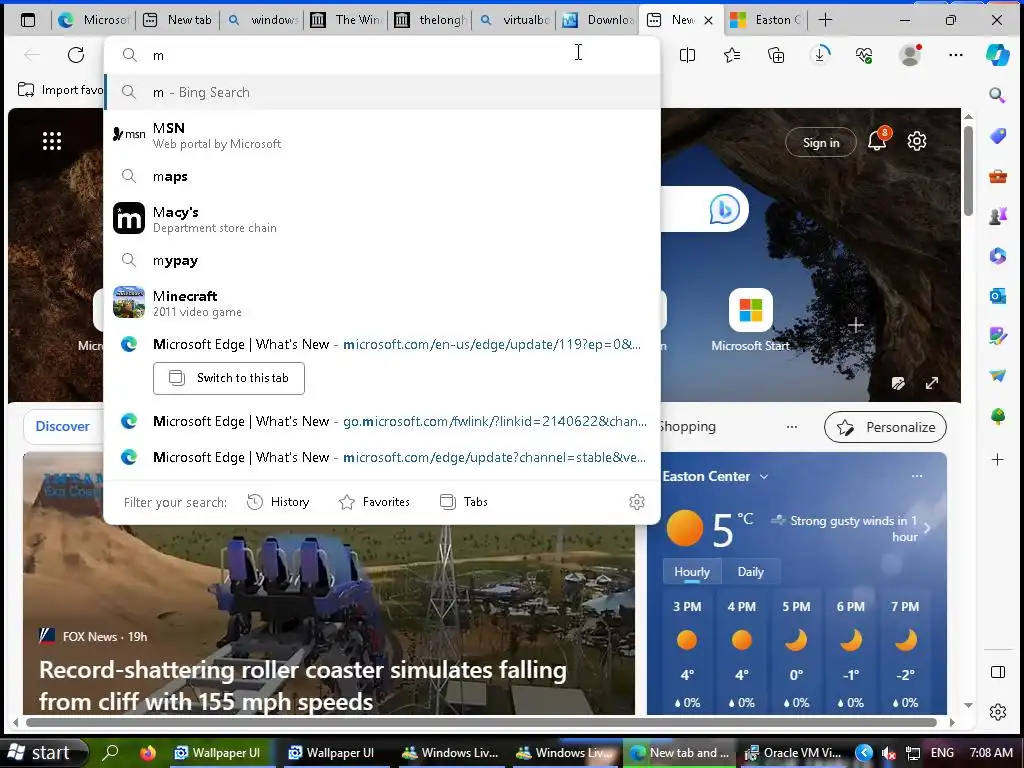Screen dimensions: 1024x768
Task: Select 'm - Bing Search' suggestion
Action: click(382, 92)
